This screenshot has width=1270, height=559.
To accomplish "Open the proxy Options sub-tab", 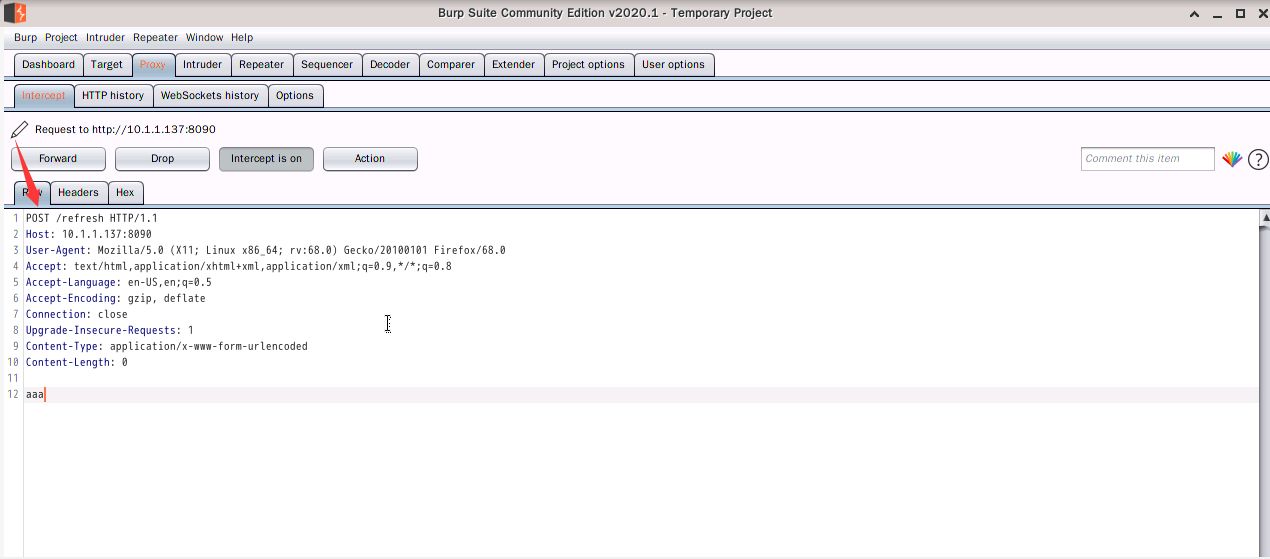I will (295, 96).
